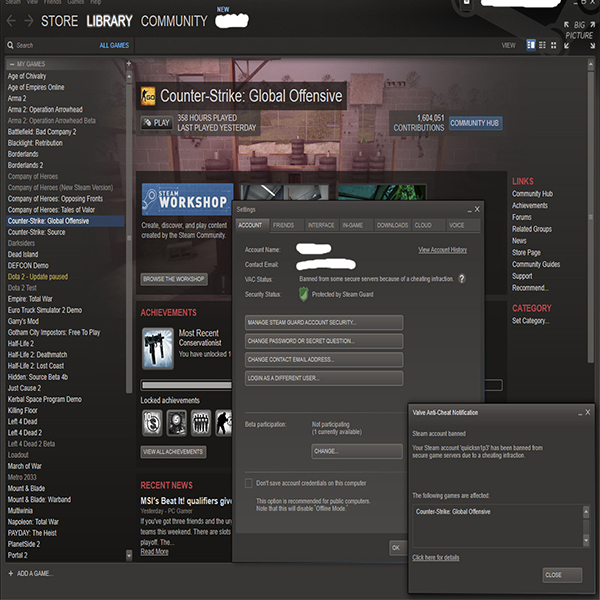Switch to detail view icon
The height and width of the screenshot is (600, 600).
click(x=531, y=45)
